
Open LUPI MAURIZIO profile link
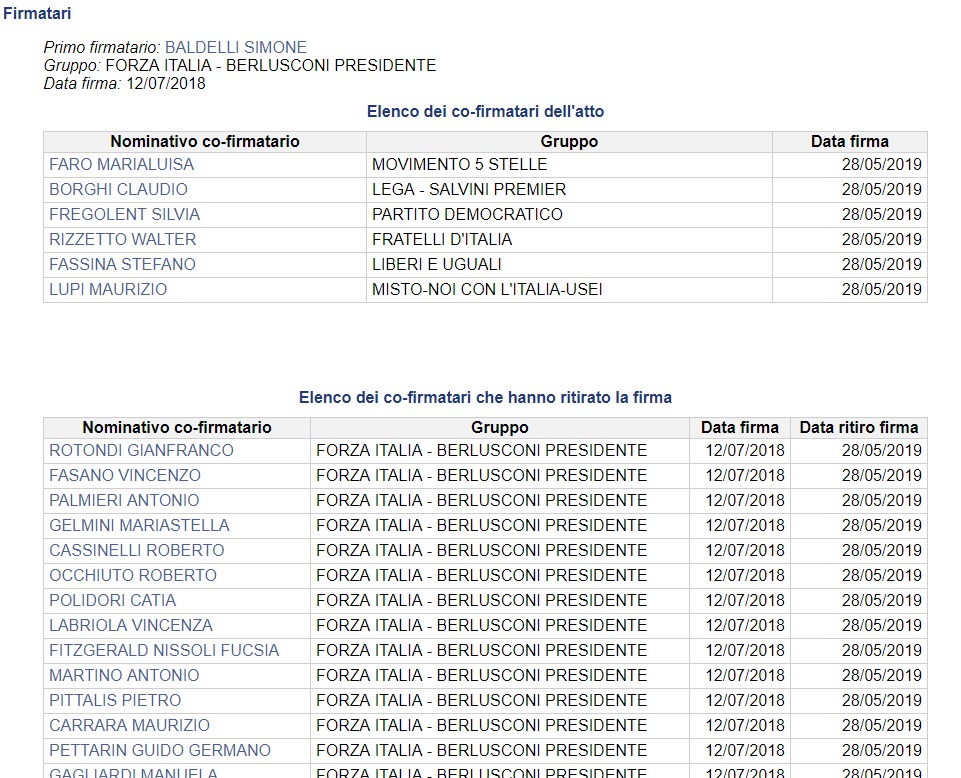pyautogui.click(x=108, y=289)
